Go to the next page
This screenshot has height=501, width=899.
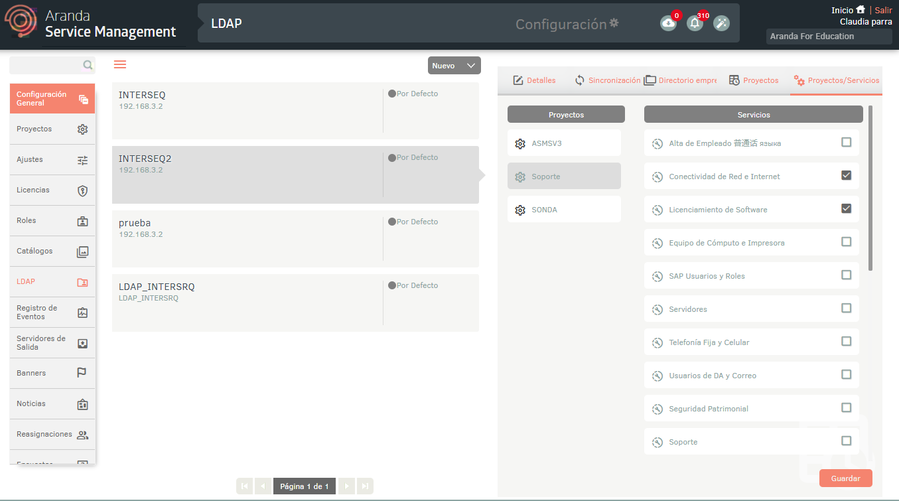point(346,486)
